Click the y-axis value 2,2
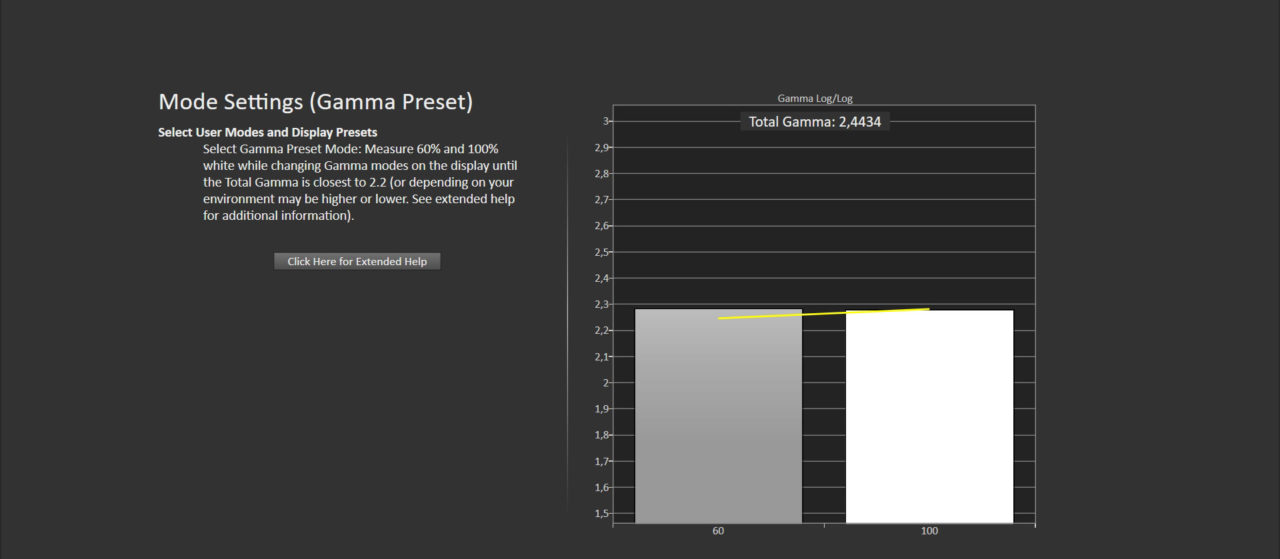 (601, 330)
